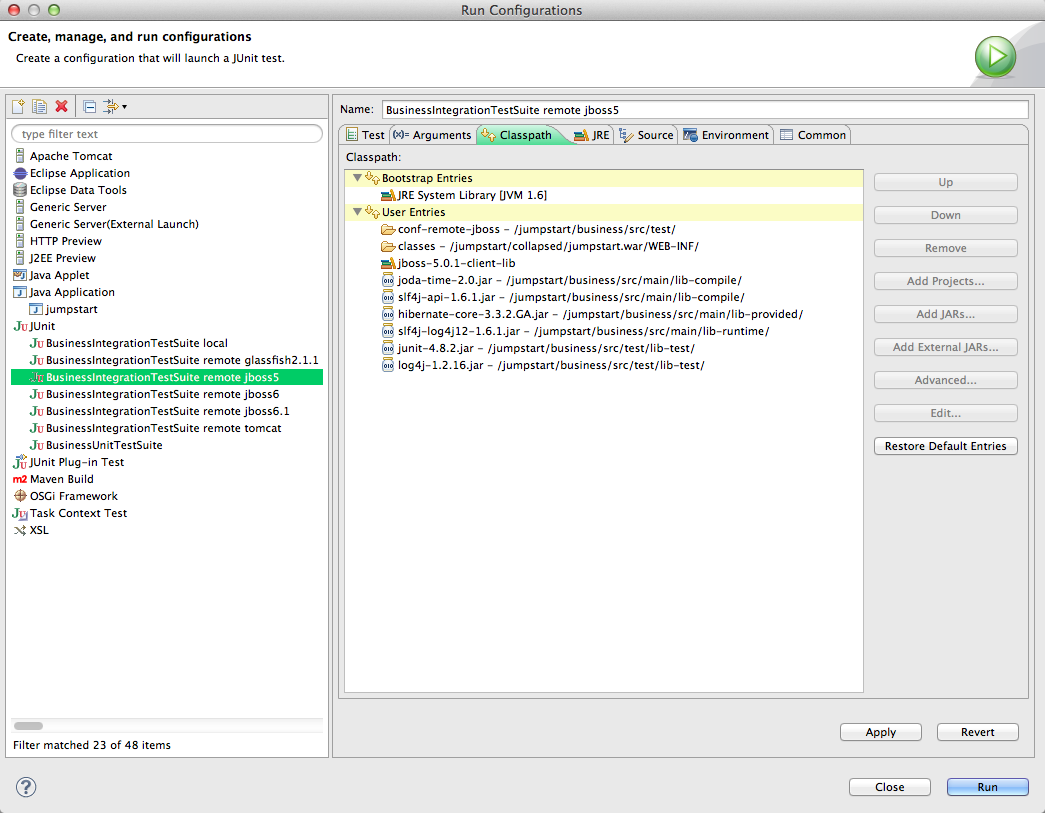1045x813 pixels.
Task: Select the Eclipse Application entry
Action: [x=79, y=173]
